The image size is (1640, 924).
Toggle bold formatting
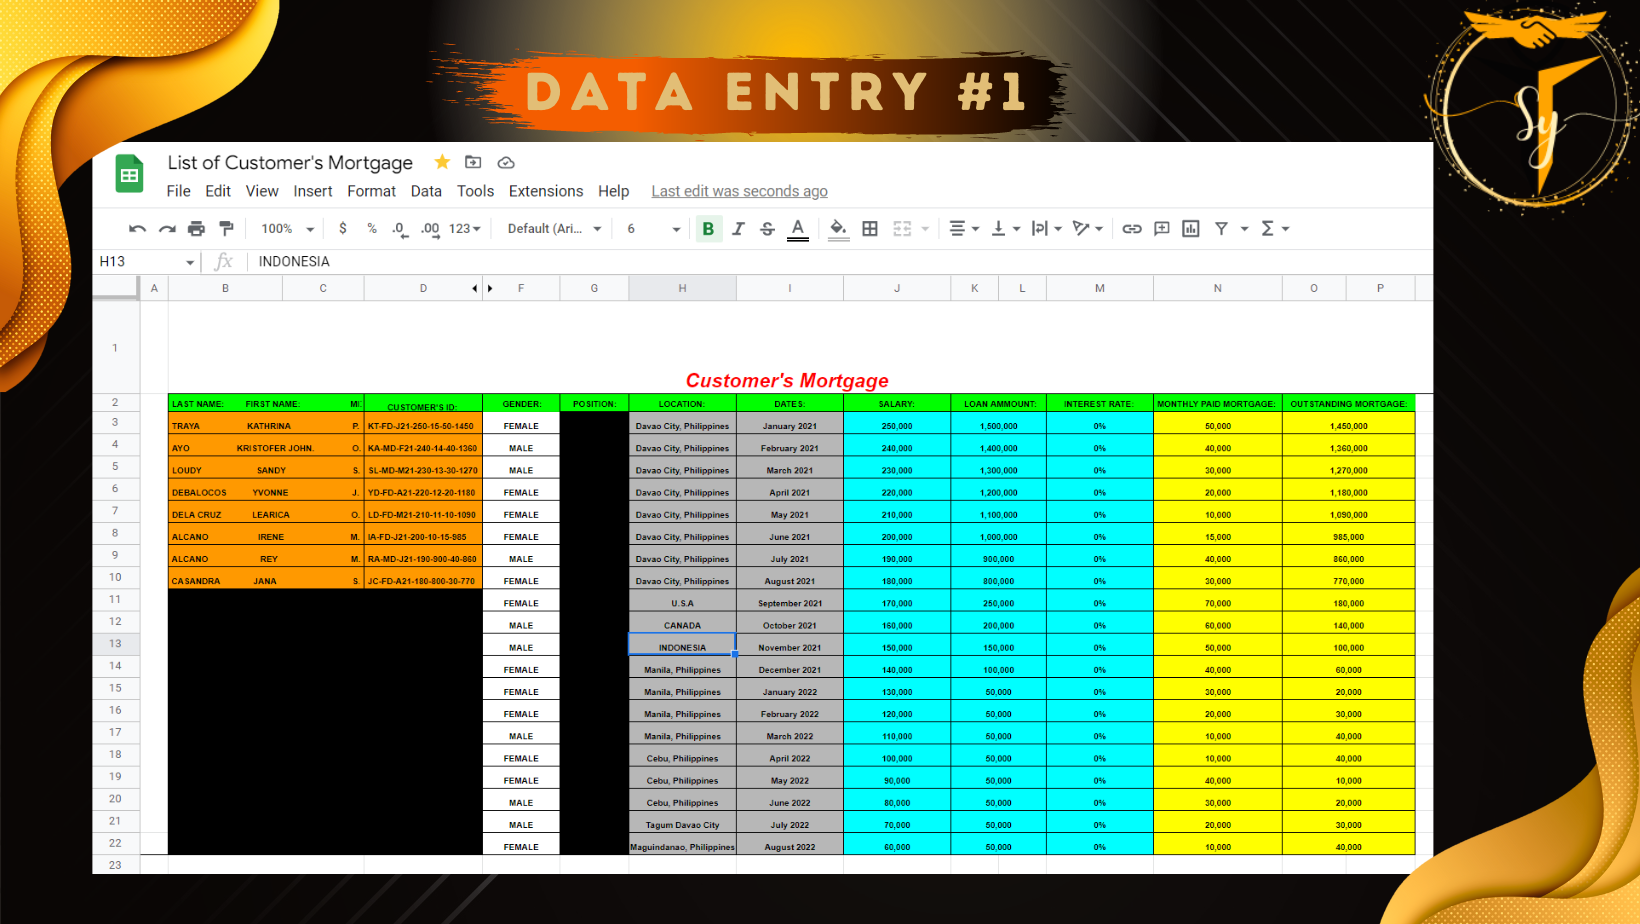click(708, 229)
